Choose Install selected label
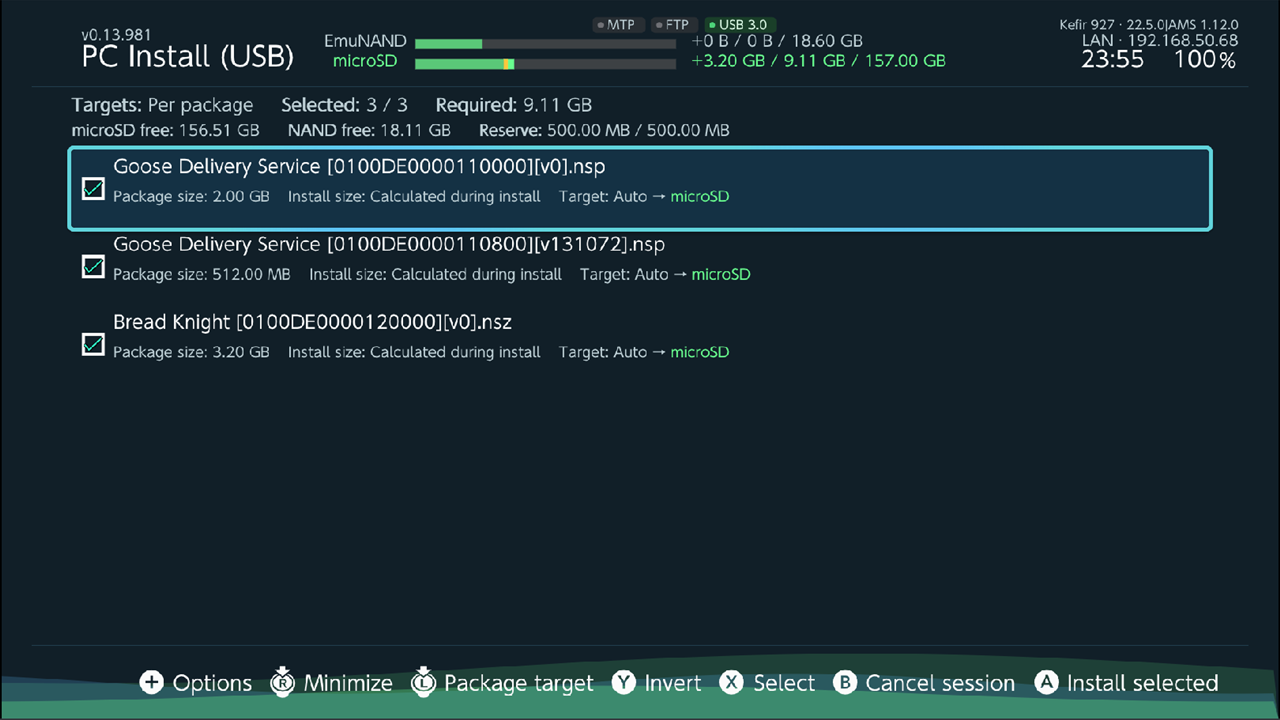1280x720 pixels. tap(1142, 683)
